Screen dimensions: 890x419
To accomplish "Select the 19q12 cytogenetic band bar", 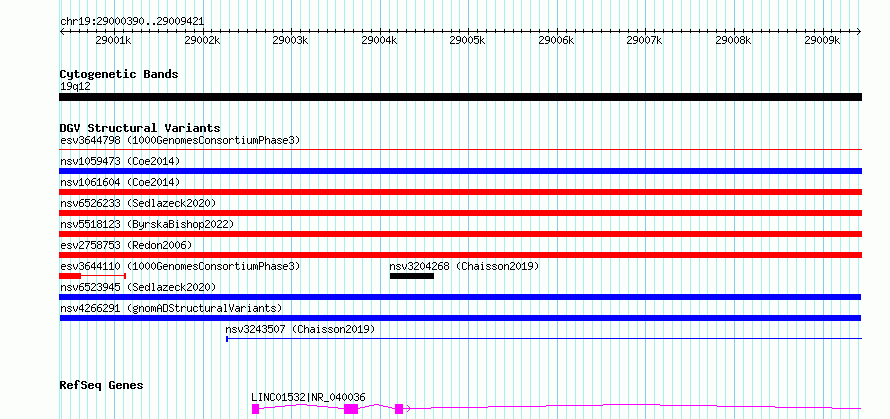I will [460, 97].
